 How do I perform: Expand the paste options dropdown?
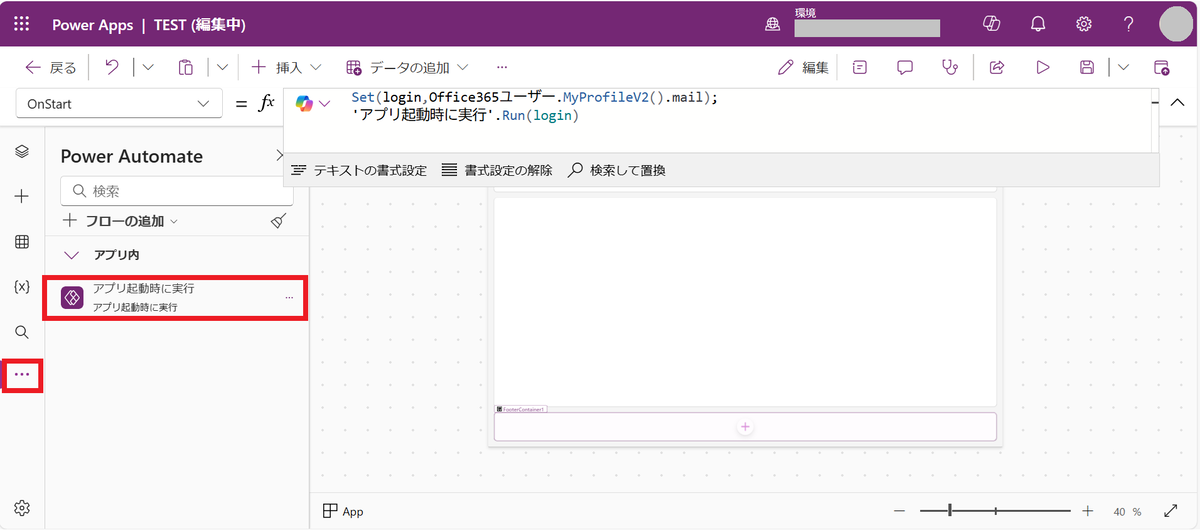(222, 67)
